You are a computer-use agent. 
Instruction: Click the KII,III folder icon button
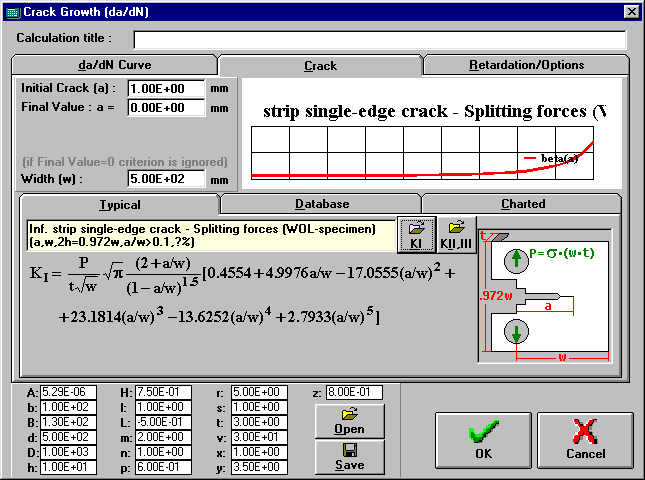pos(455,234)
